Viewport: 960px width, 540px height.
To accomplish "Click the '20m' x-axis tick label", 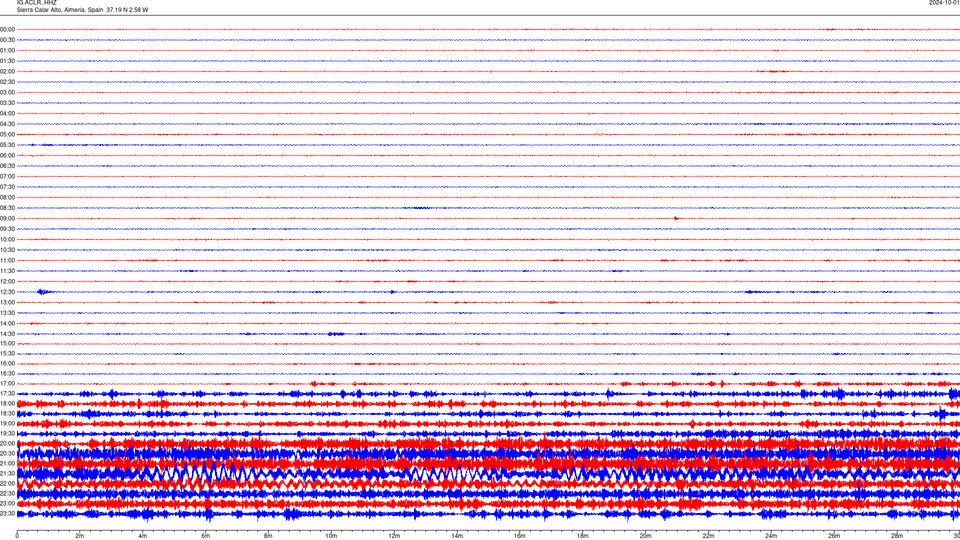I will [645, 536].
